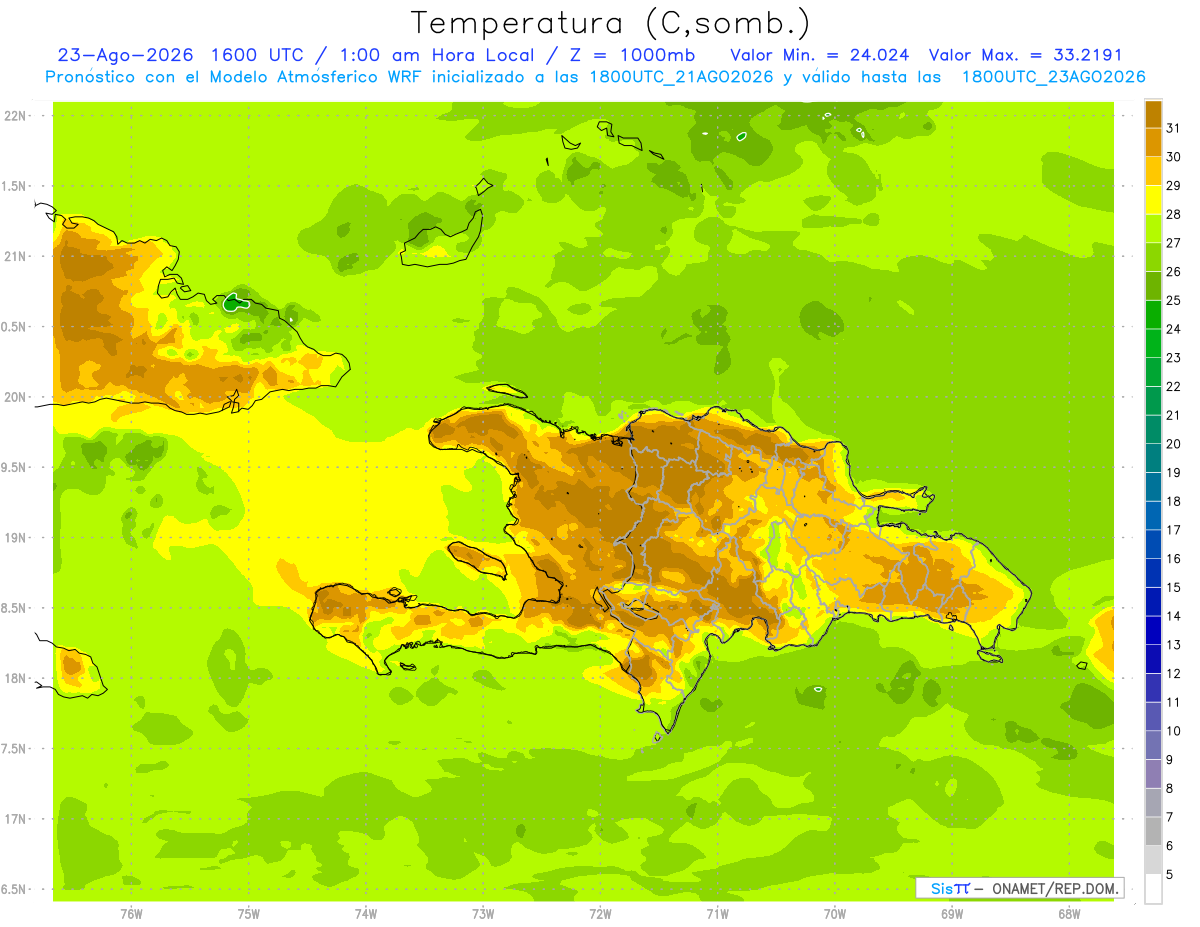The image size is (1200, 927).
Task: Click the map title "Temperatura (C,somb.)"
Action: [610, 23]
